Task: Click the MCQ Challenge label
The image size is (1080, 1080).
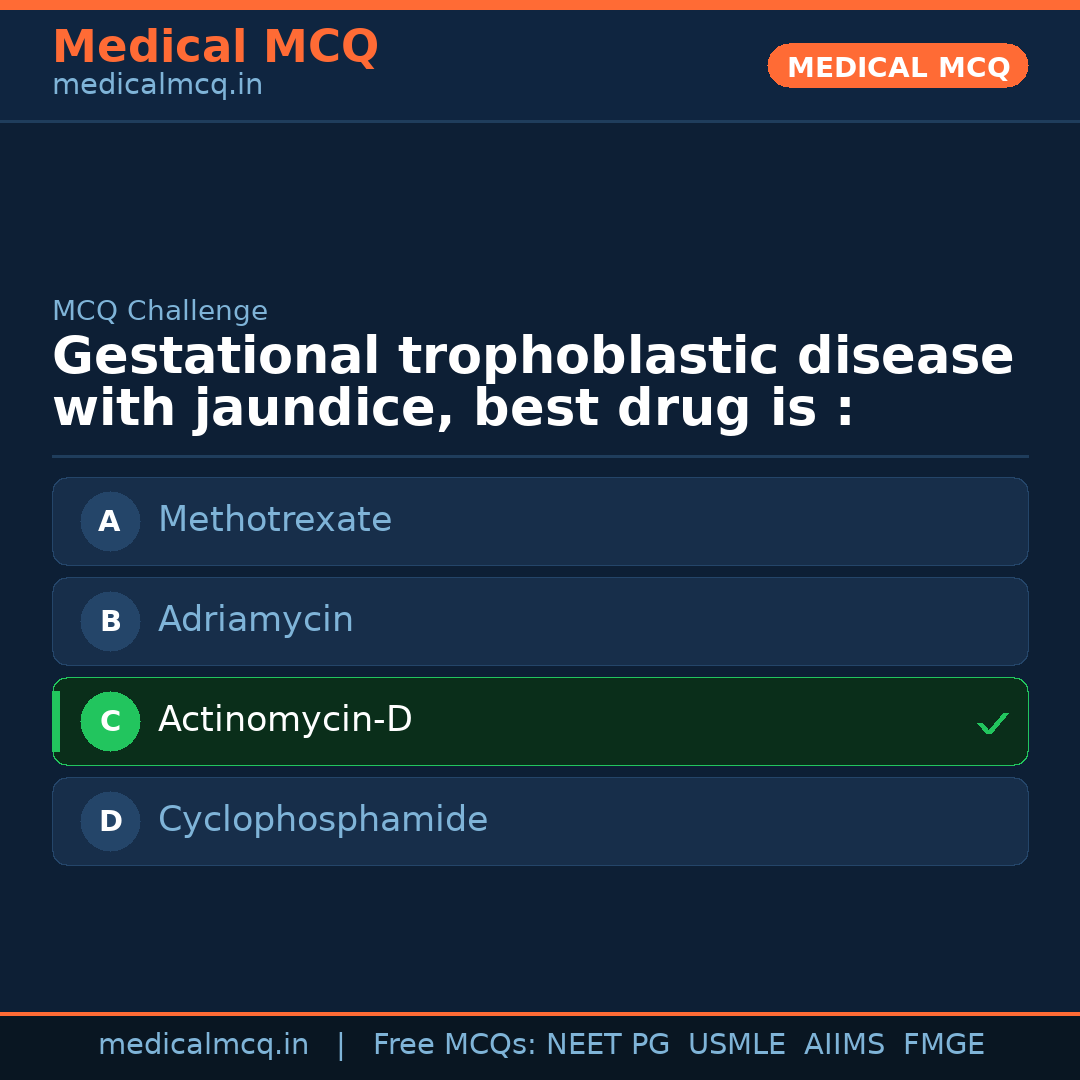Action: (160, 311)
